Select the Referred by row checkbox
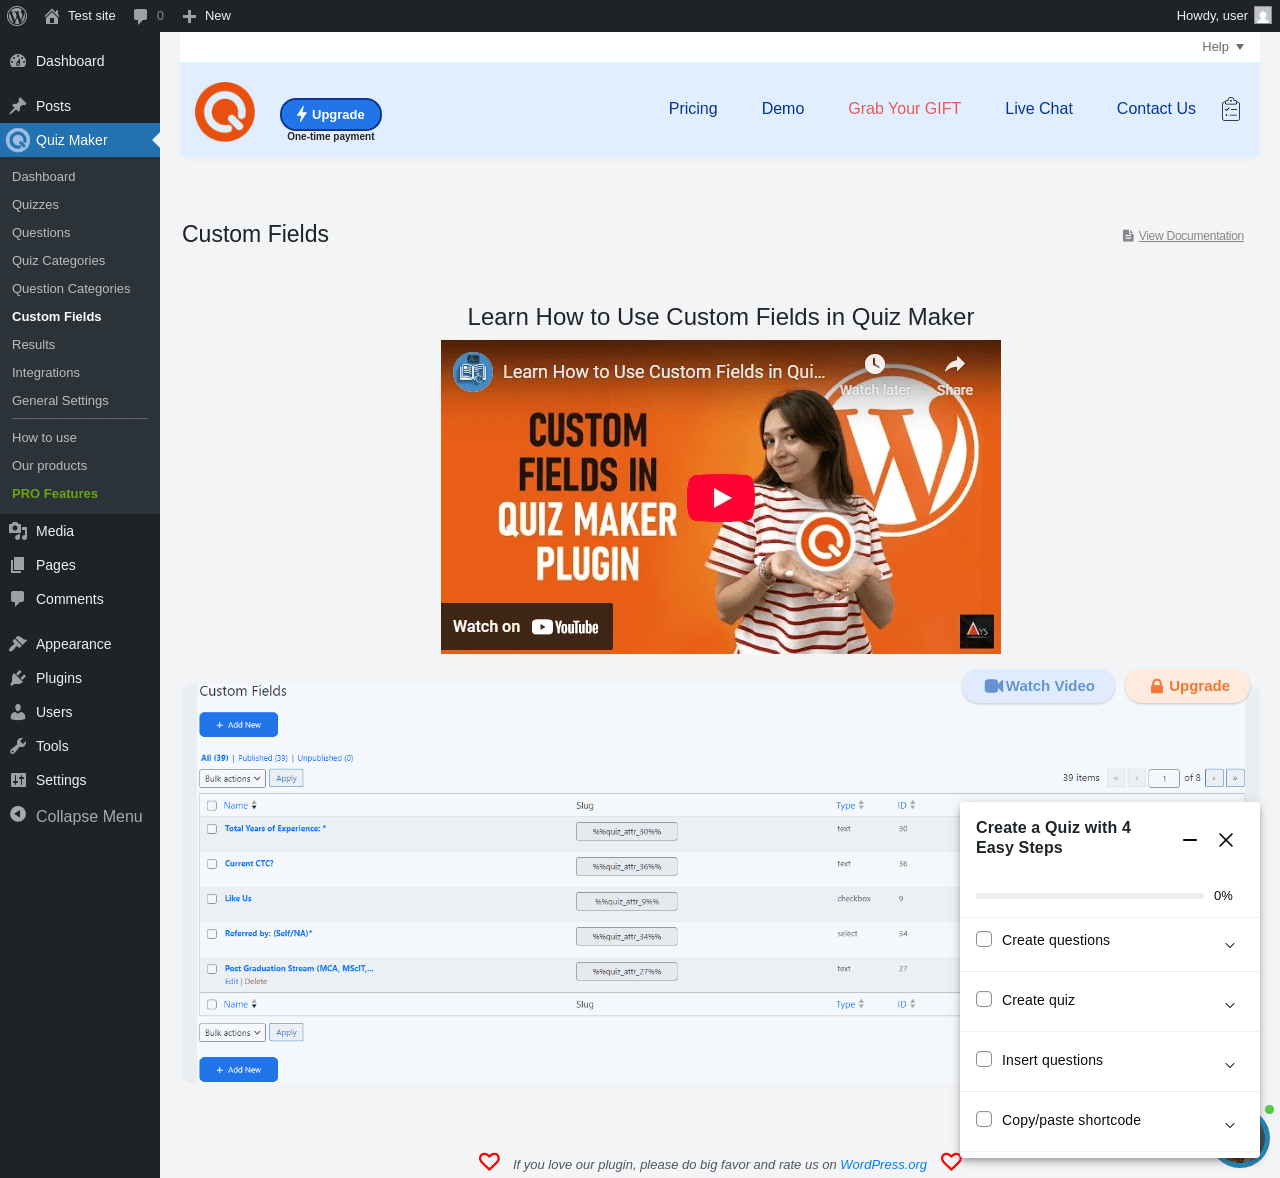 212,934
